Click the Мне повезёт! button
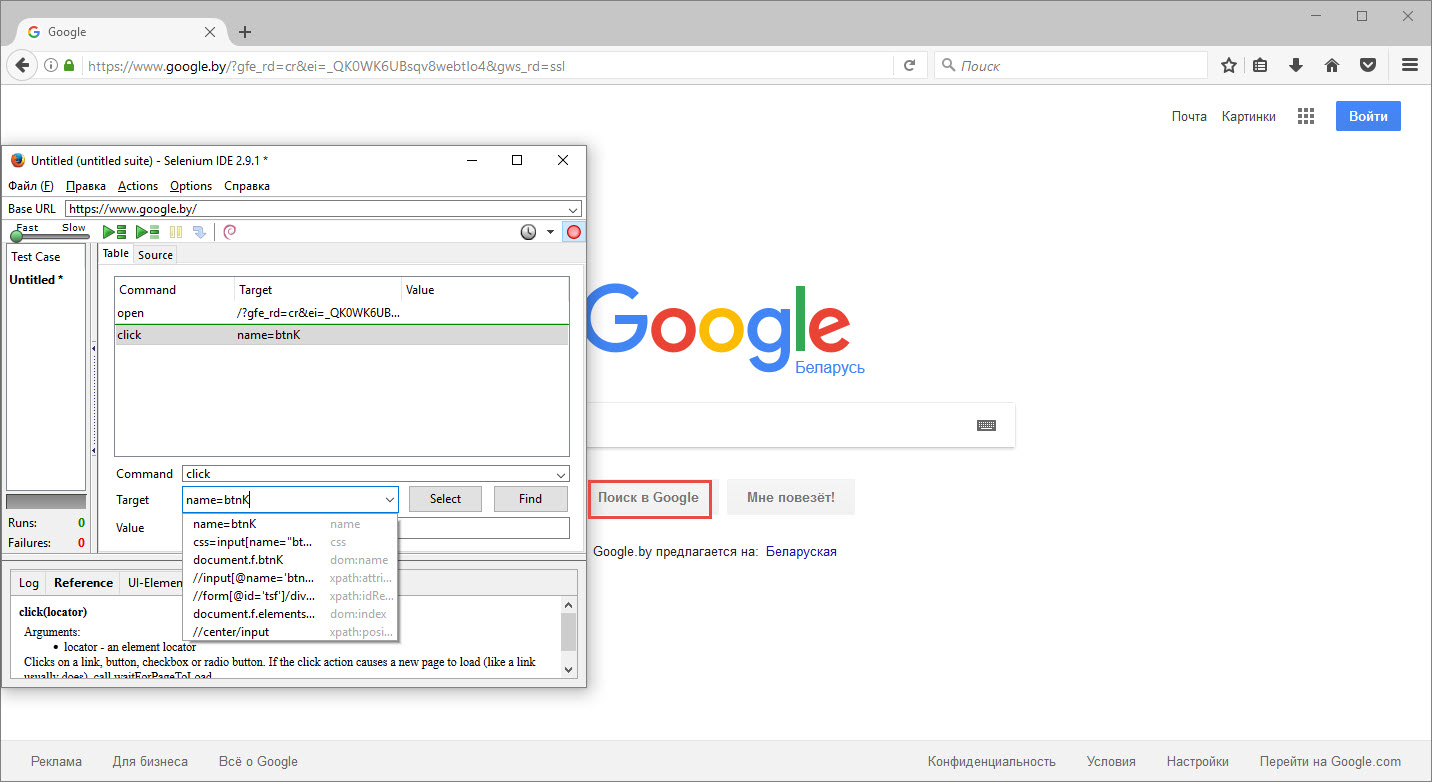The width and height of the screenshot is (1432, 782). [791, 497]
